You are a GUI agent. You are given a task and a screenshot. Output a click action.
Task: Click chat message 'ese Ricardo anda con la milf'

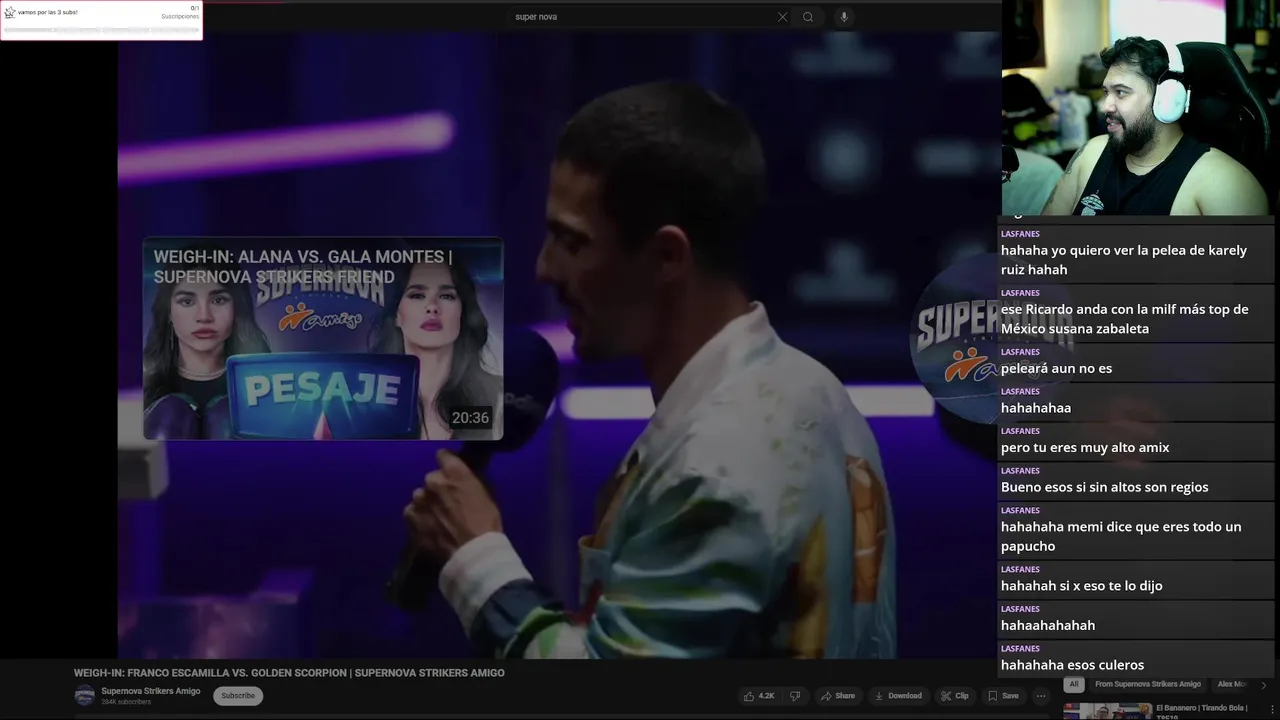pos(1136,313)
